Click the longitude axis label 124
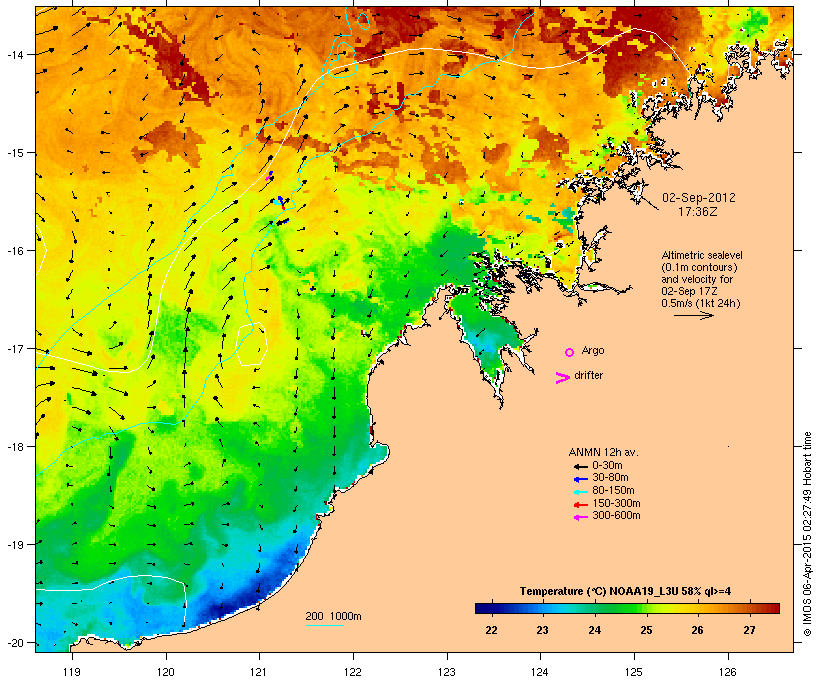This screenshot has width=820, height=680. (x=540, y=672)
